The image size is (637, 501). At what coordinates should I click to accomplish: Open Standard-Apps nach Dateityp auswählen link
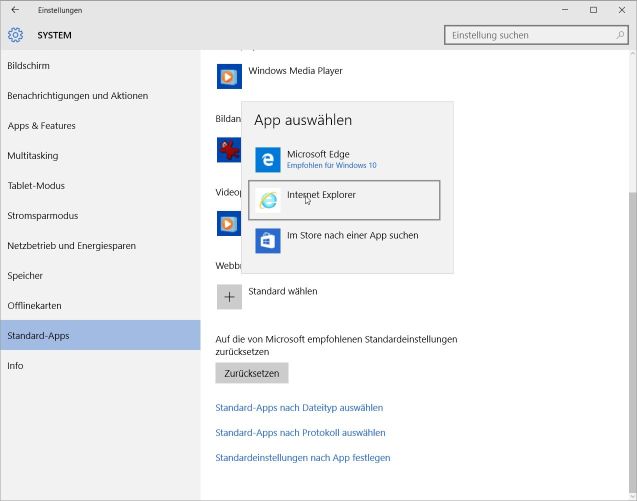[x=299, y=408]
